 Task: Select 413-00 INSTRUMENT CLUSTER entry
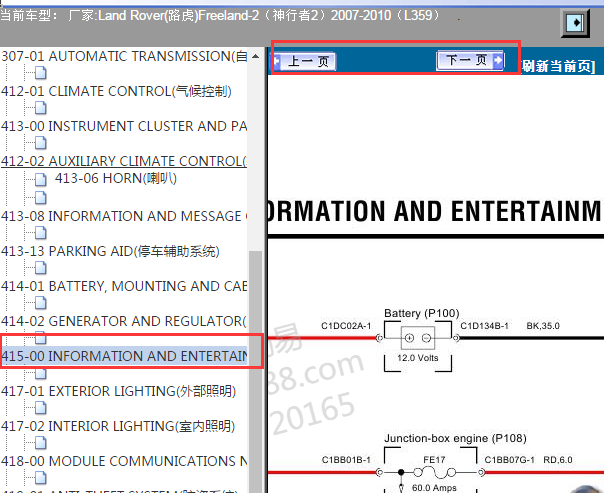click(124, 126)
